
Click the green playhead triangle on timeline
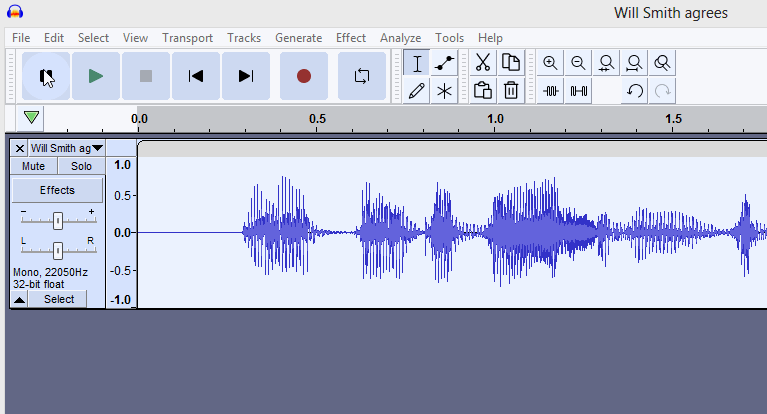(31, 117)
